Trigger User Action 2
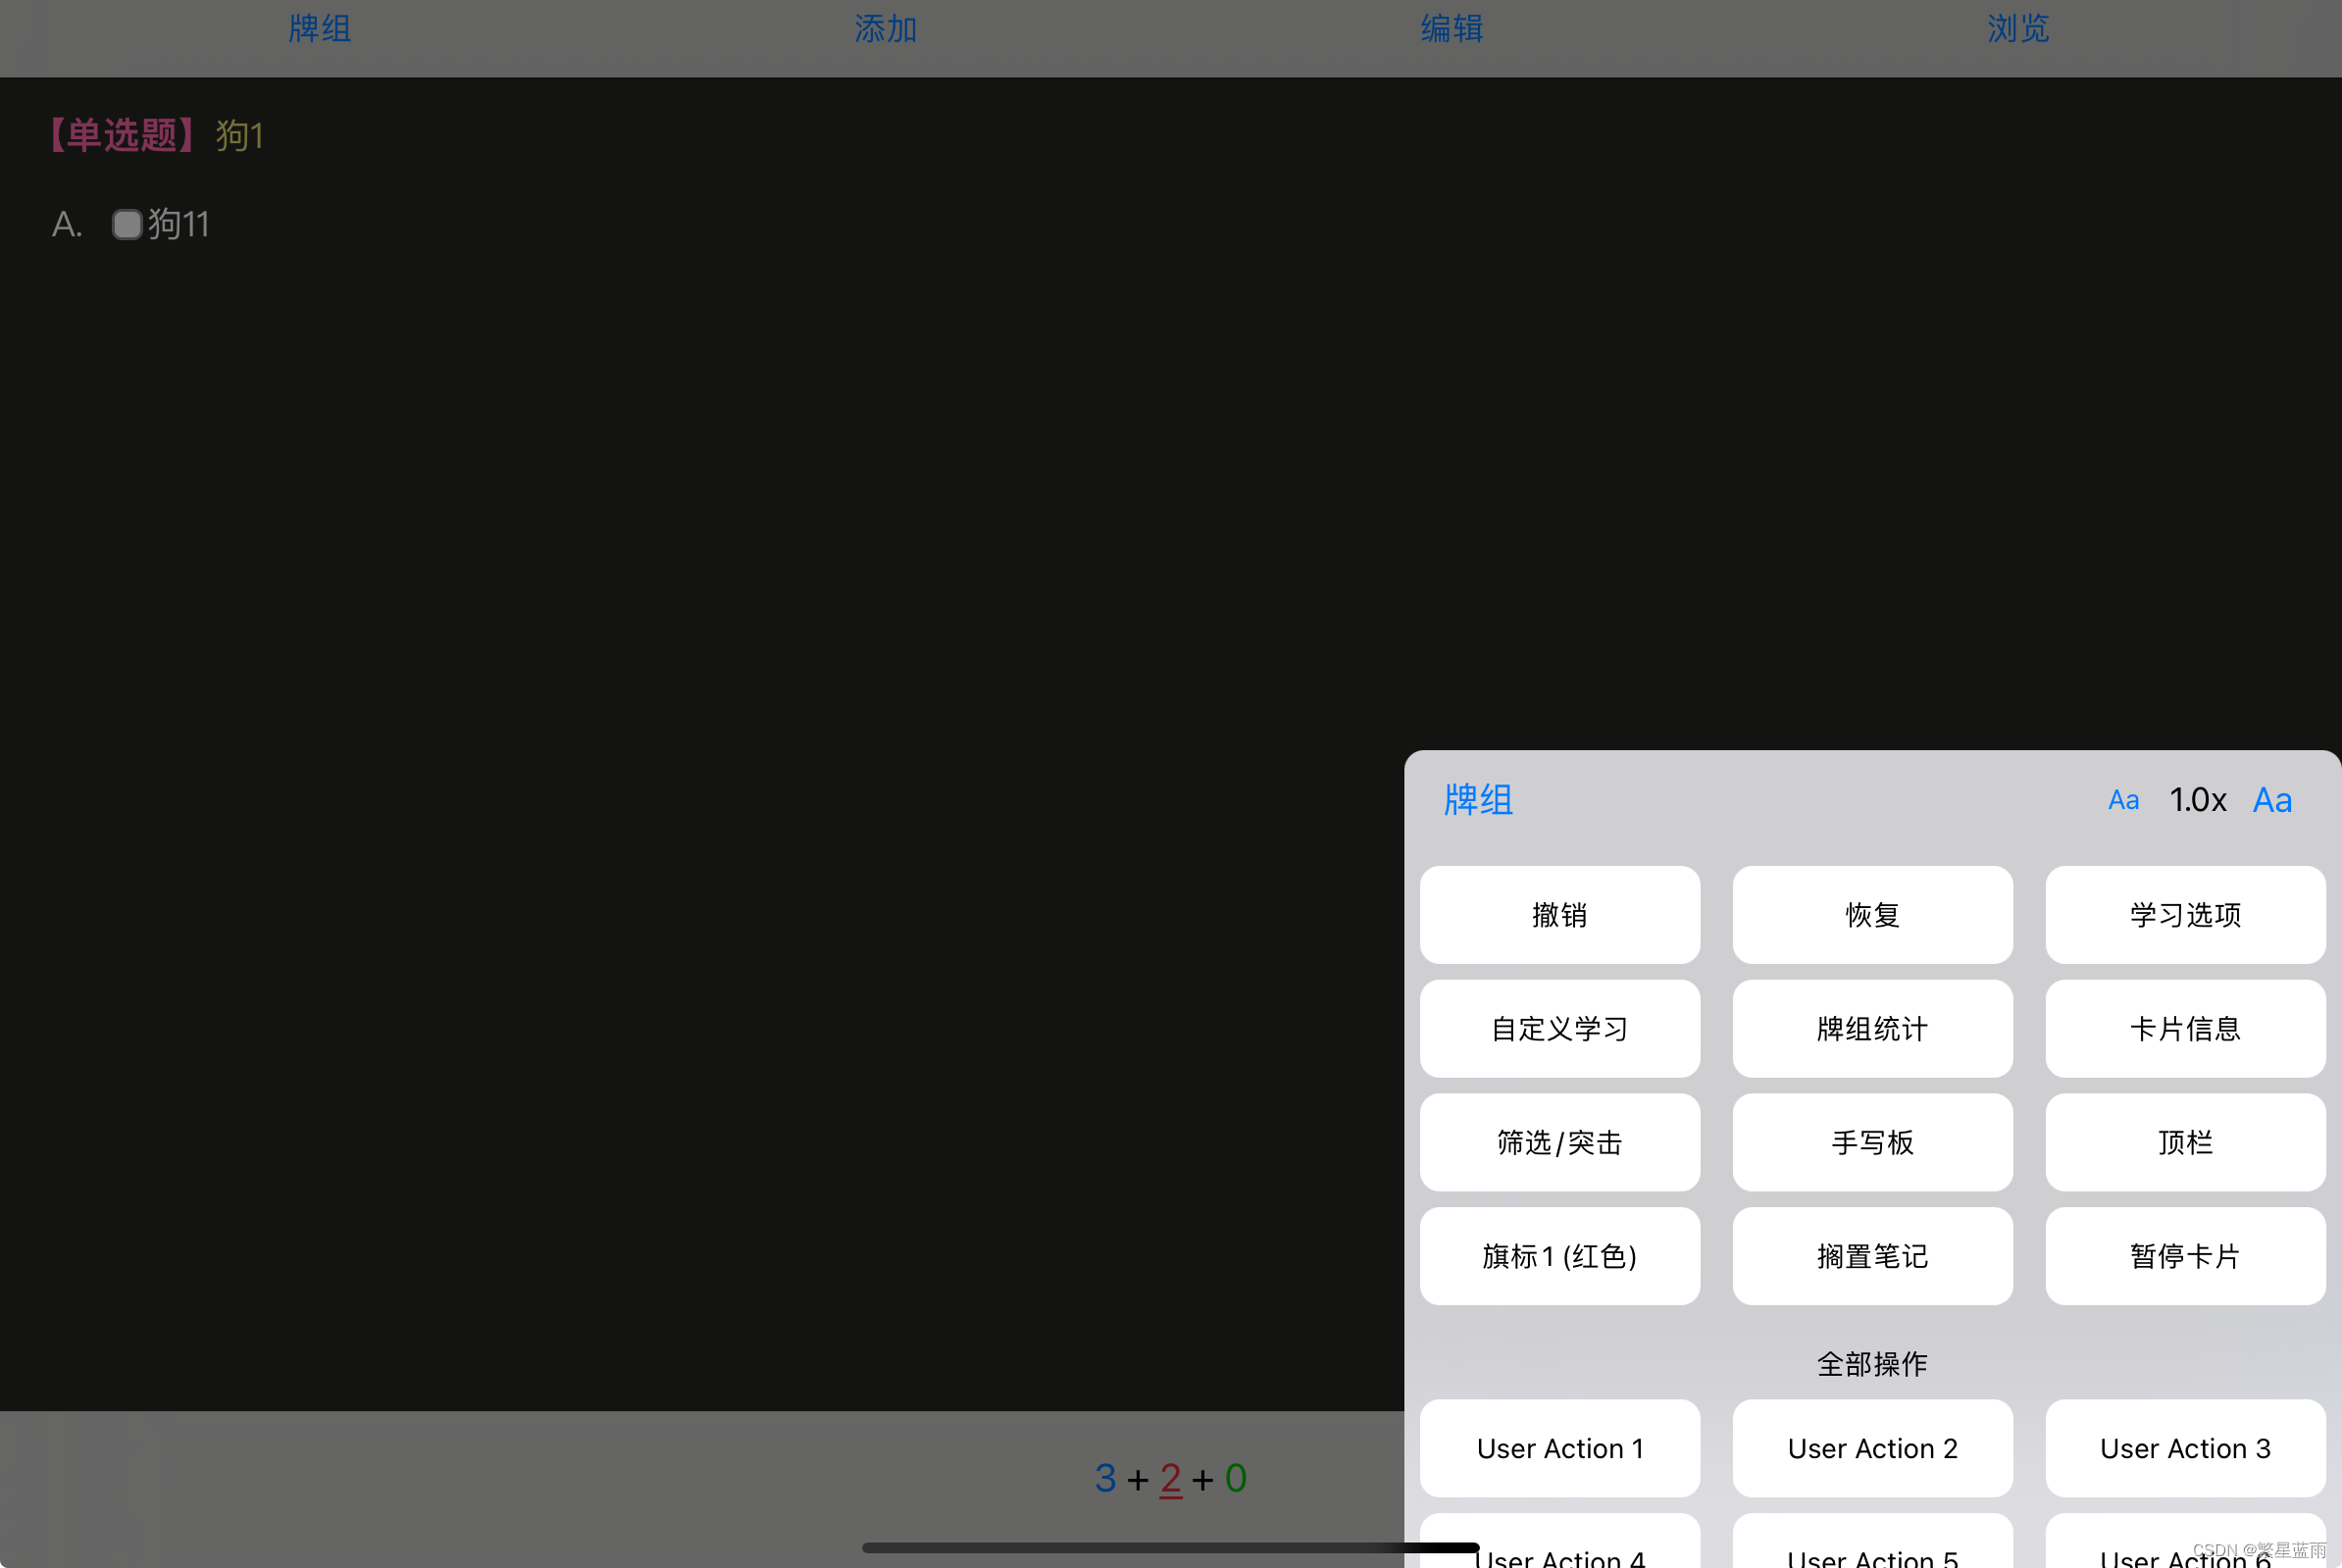The width and height of the screenshot is (2342, 1568). tap(1872, 1448)
